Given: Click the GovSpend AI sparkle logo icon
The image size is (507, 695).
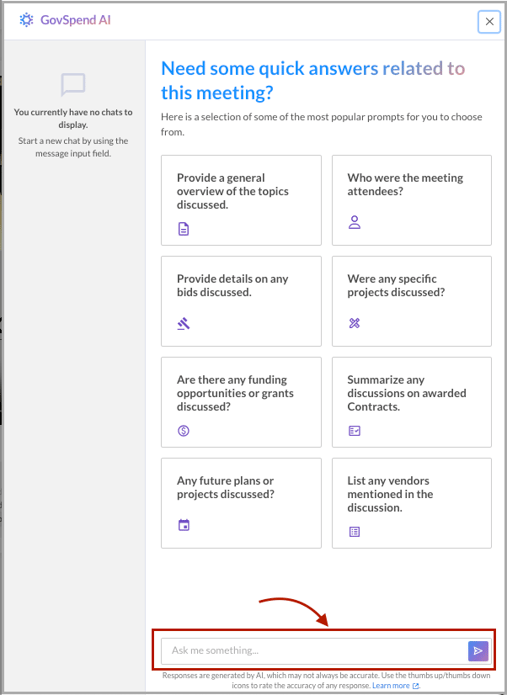Looking at the screenshot, I should [27, 20].
